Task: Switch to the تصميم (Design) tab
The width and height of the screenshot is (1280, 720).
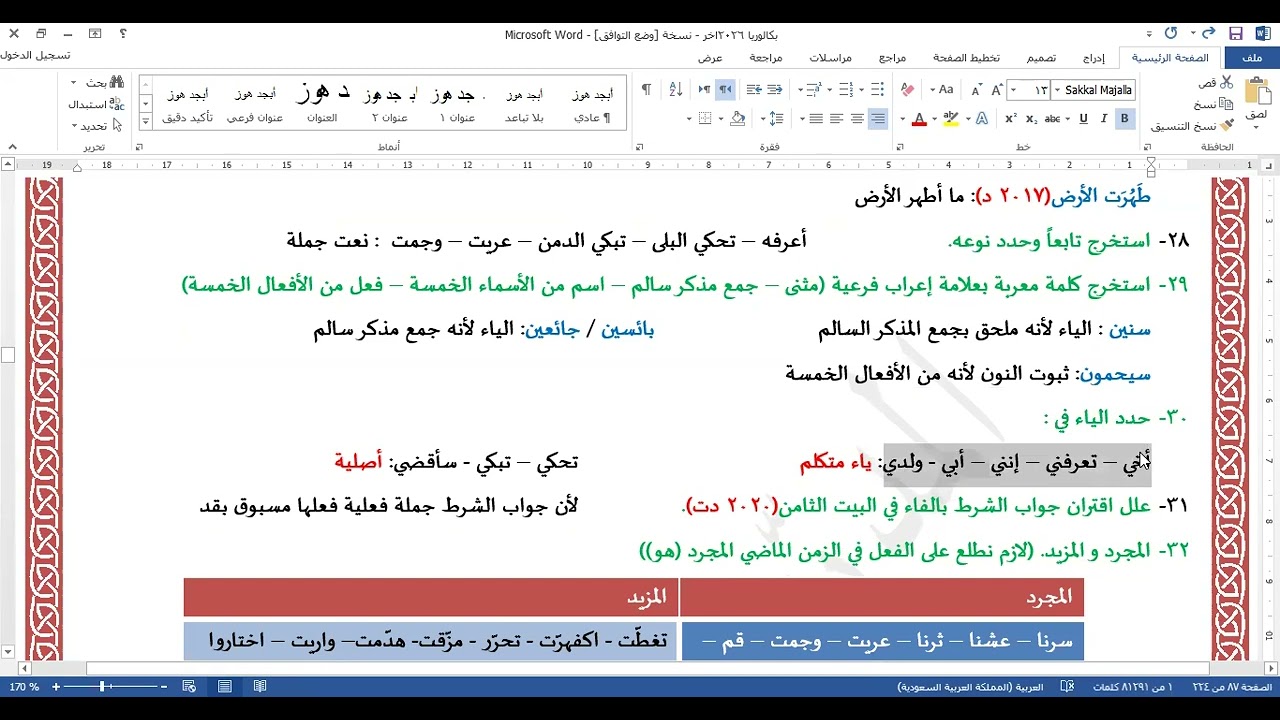Action: pos(1040,58)
